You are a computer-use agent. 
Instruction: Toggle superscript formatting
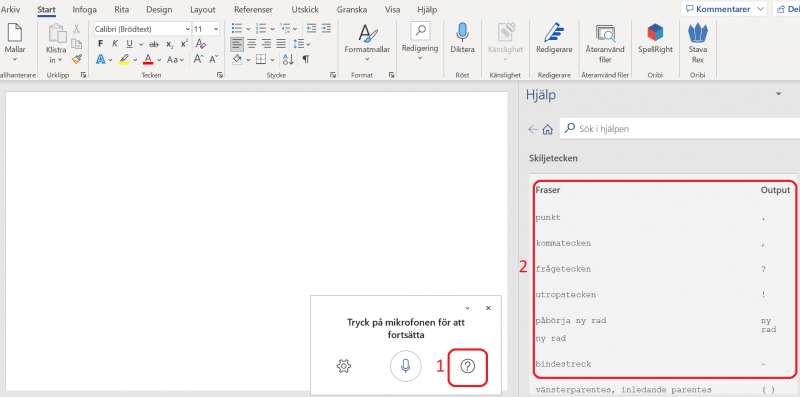coord(184,44)
